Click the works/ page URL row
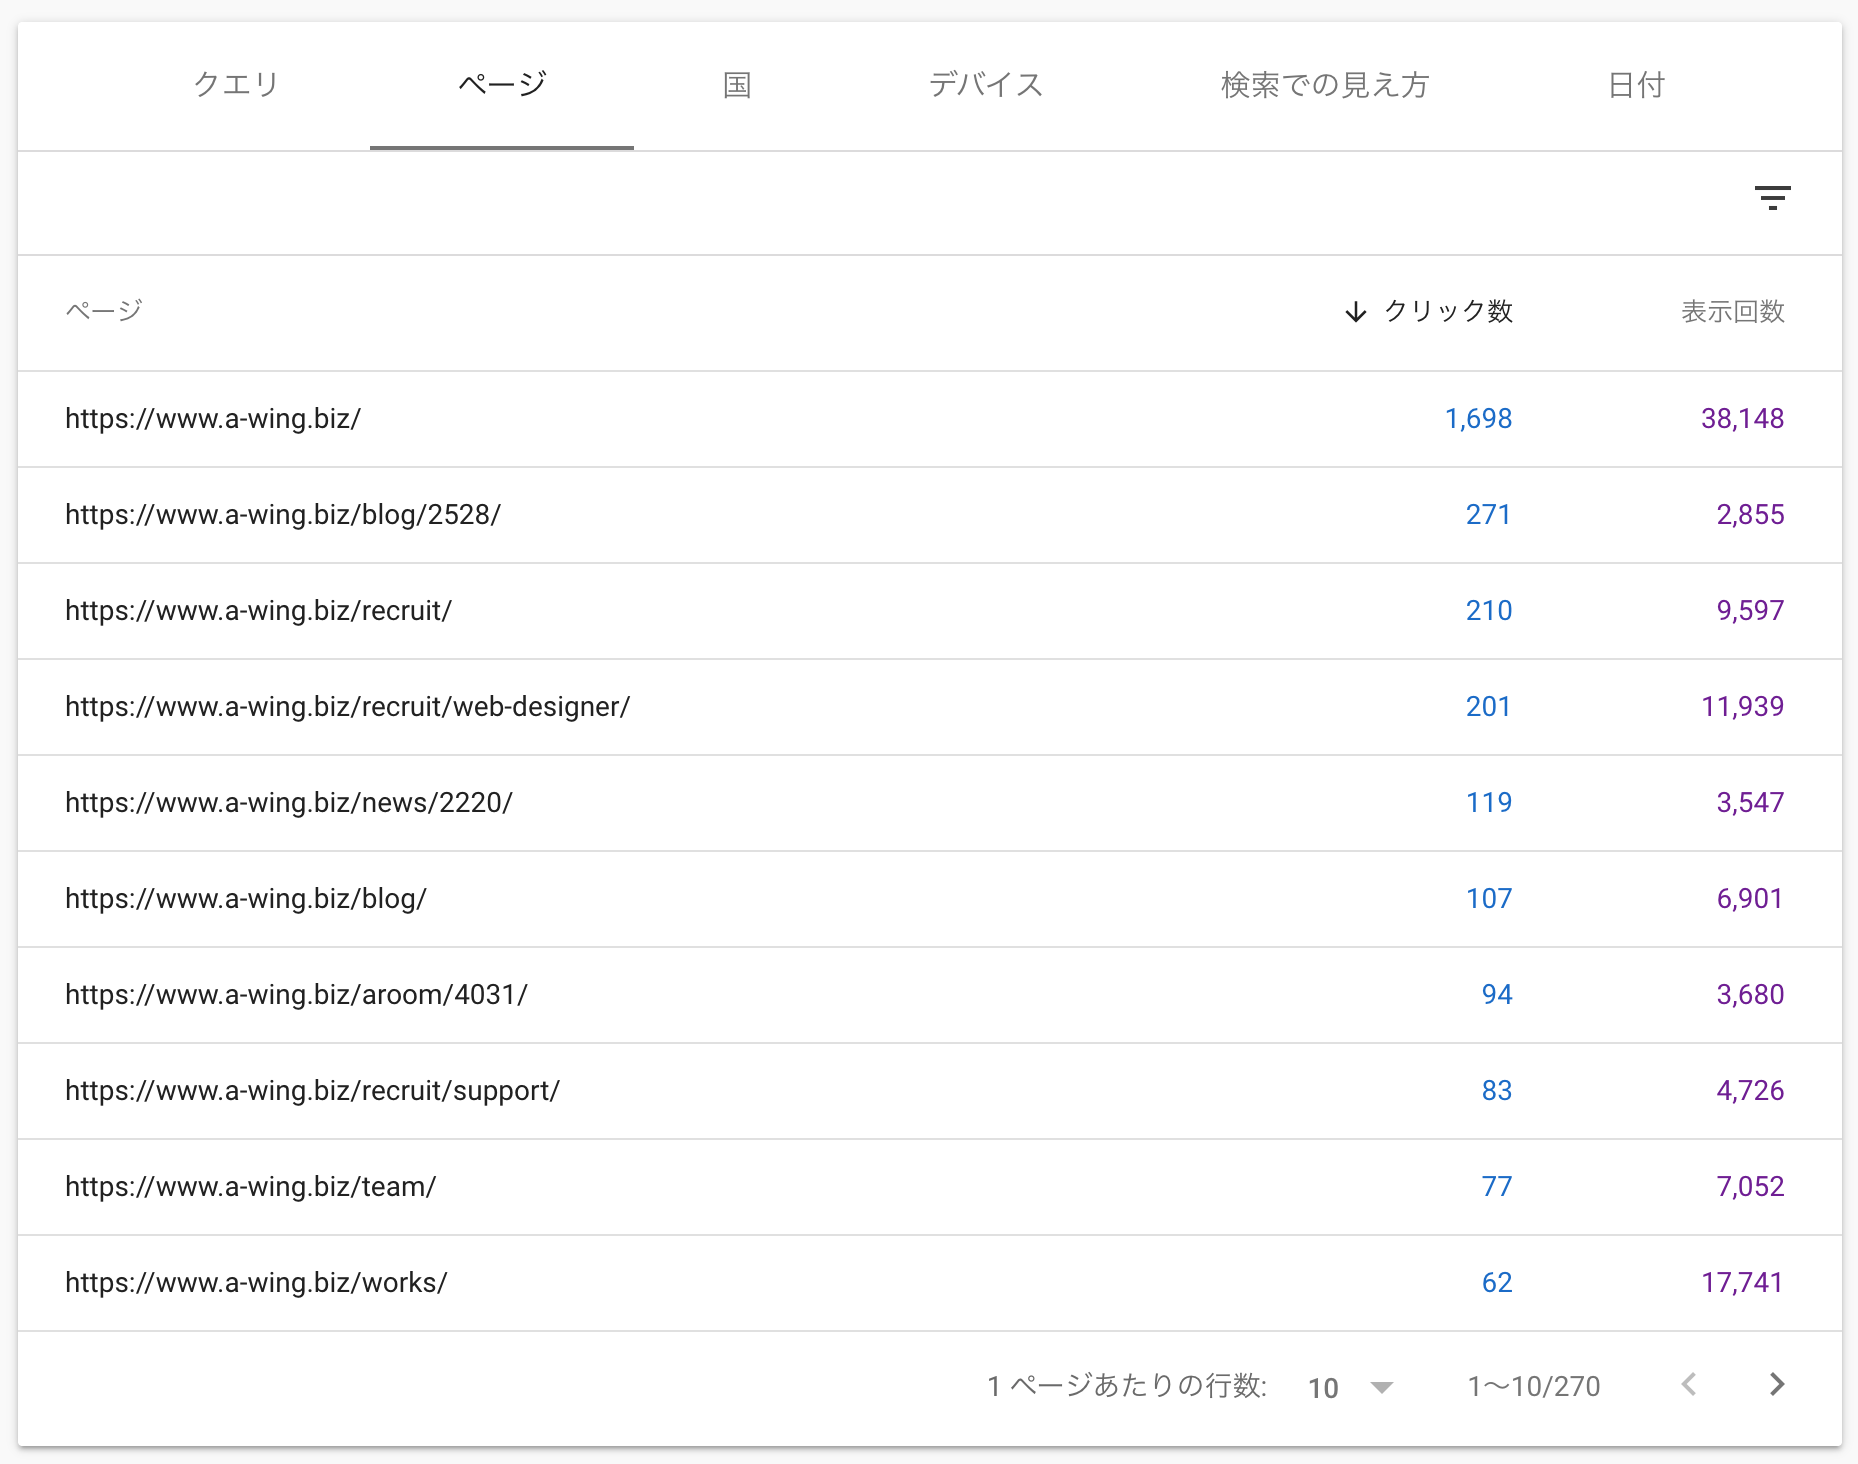1858x1464 pixels. (256, 1283)
